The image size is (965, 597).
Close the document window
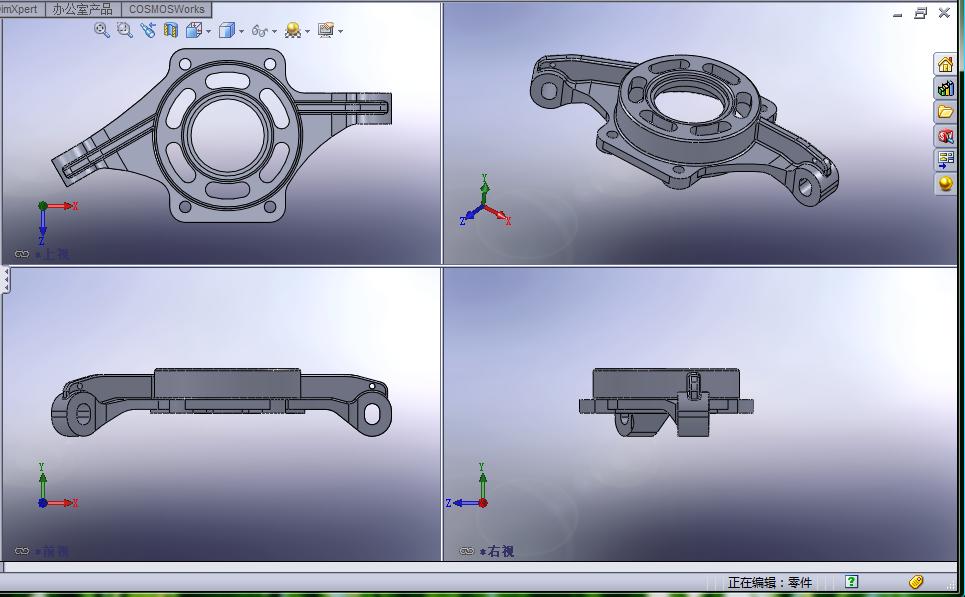[944, 13]
